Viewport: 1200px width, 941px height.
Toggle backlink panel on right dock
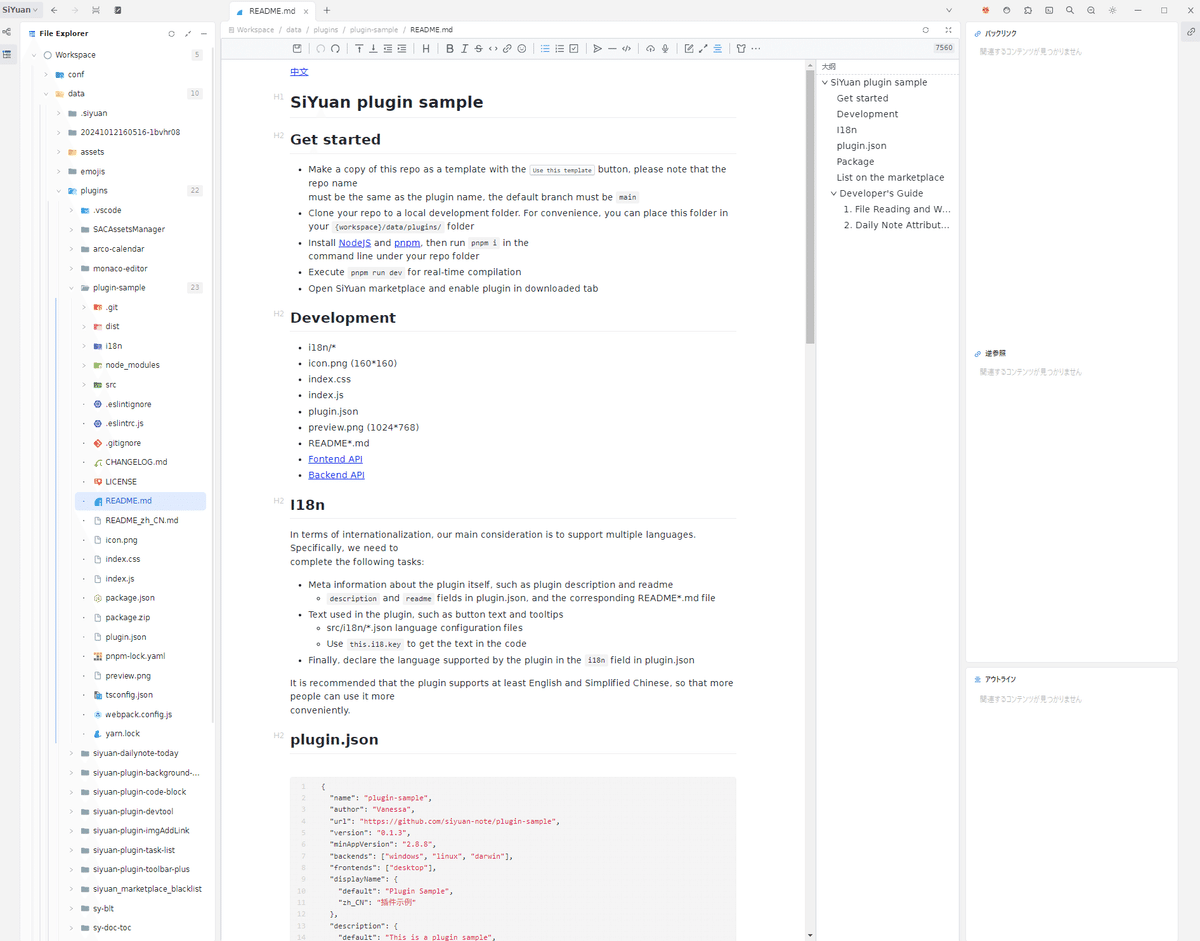[x=1191, y=33]
